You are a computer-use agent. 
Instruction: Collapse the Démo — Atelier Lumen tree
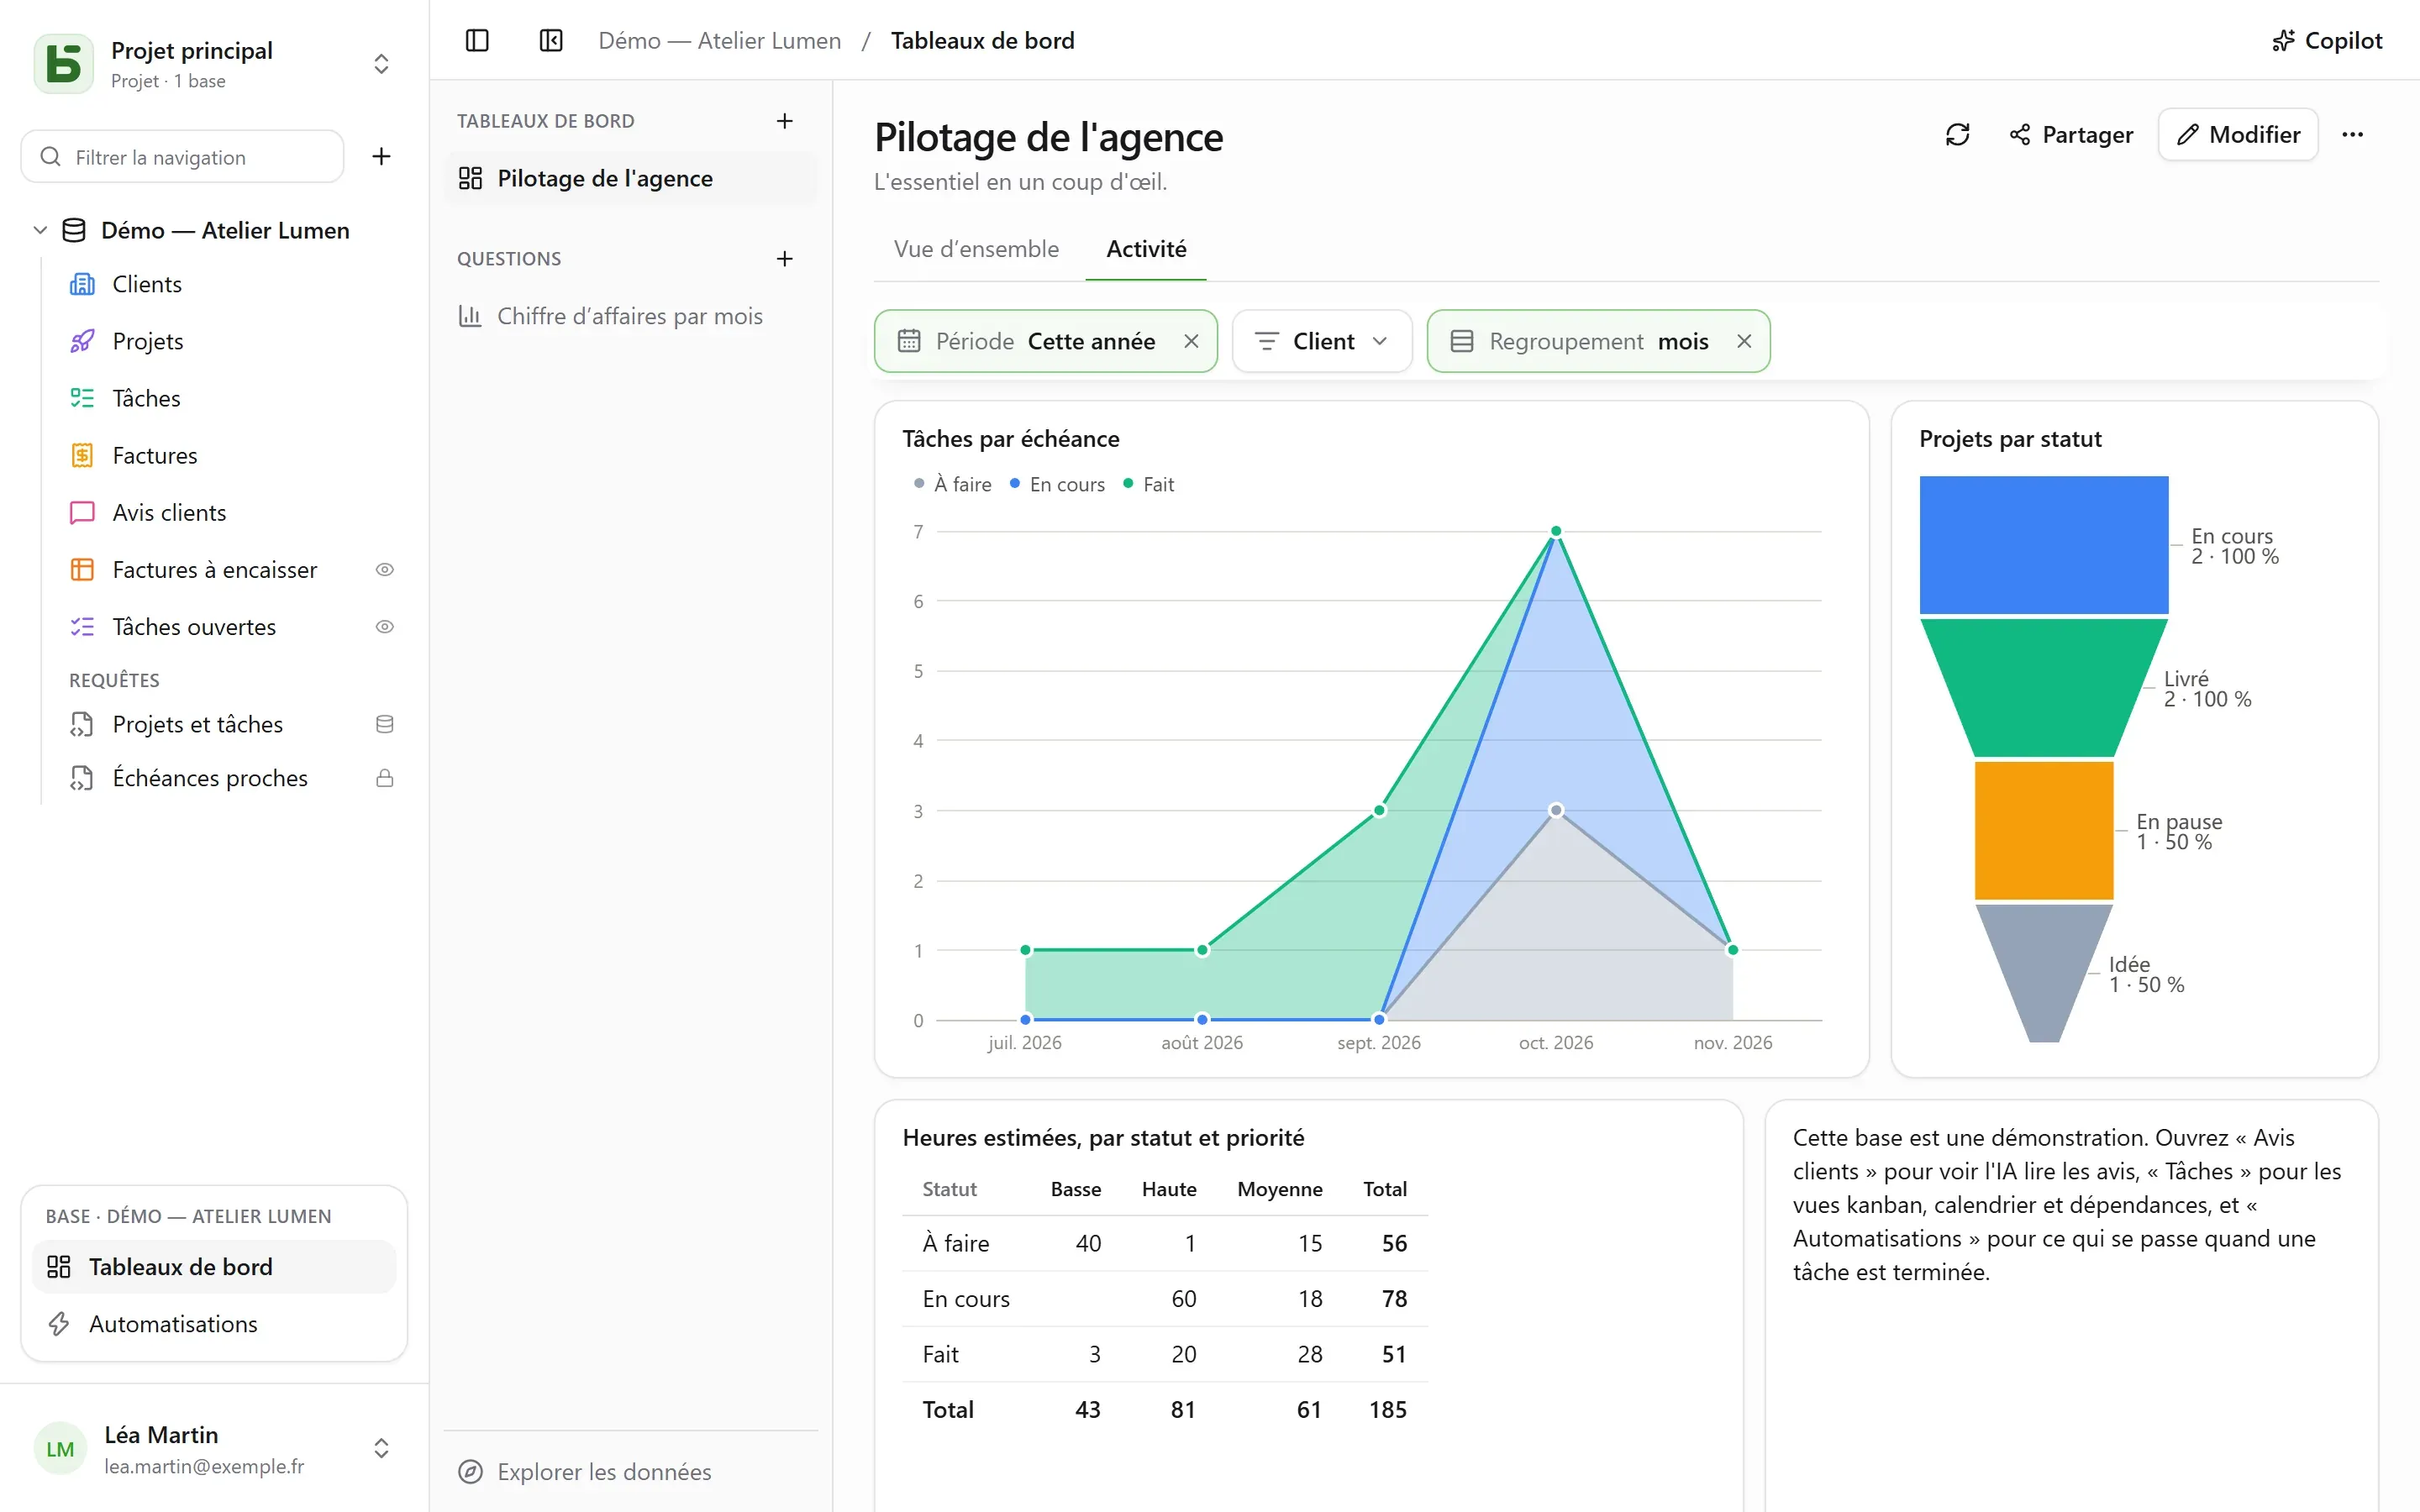tap(40, 230)
